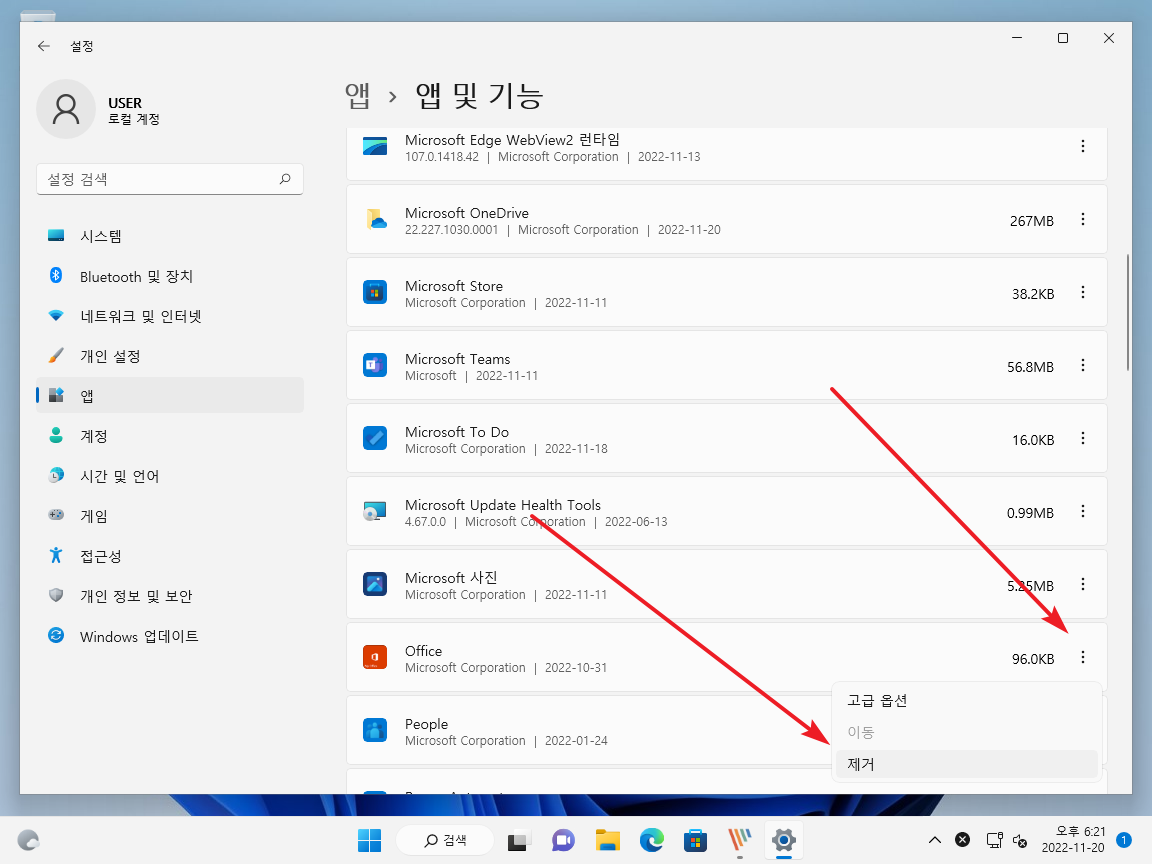Screen dimensions: 1152x864
Task: Open more options for Microsoft OneDrive
Action: [1082, 220]
